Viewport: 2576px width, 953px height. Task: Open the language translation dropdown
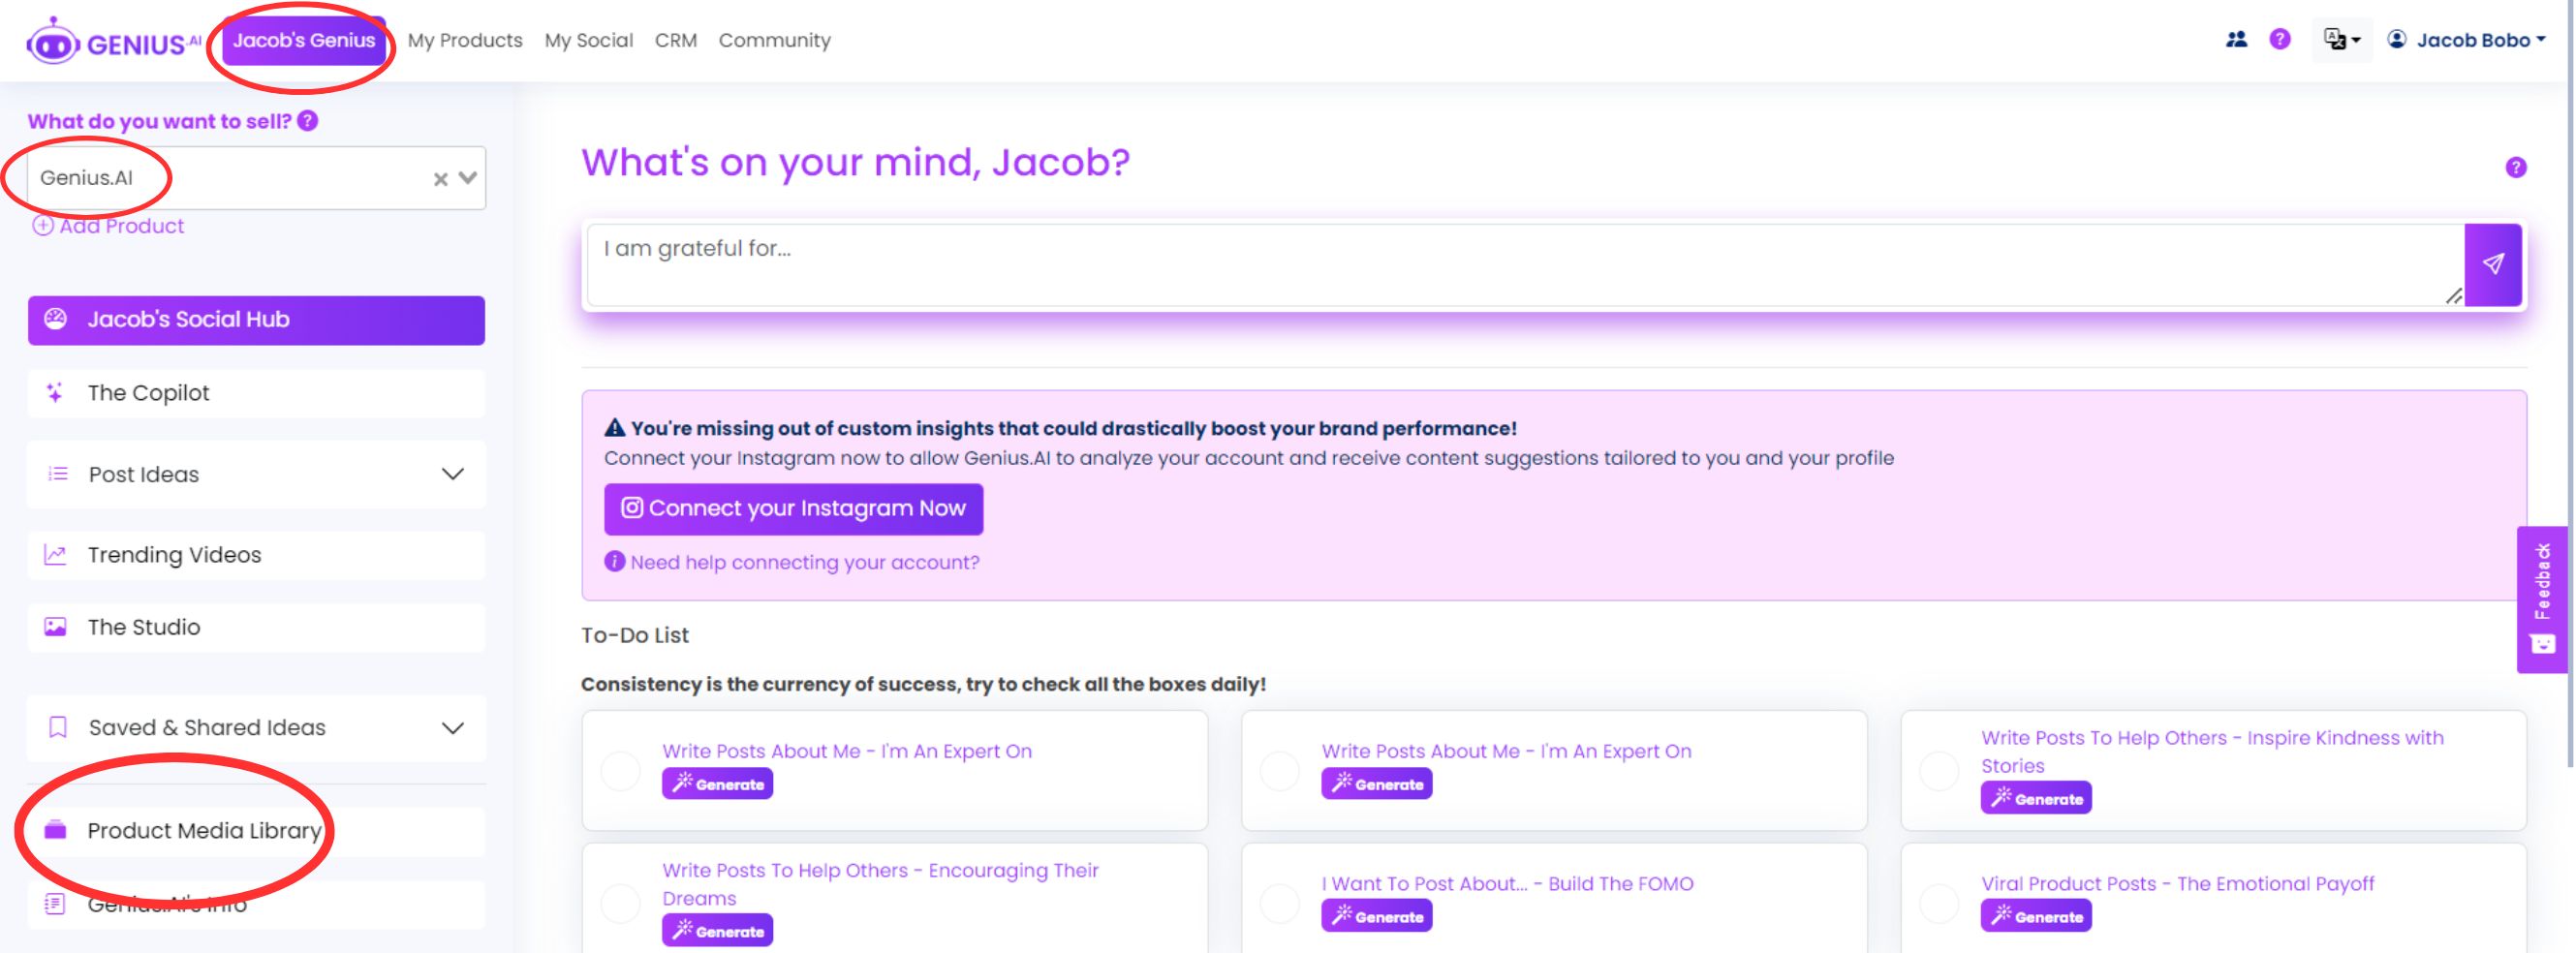(x=2341, y=40)
